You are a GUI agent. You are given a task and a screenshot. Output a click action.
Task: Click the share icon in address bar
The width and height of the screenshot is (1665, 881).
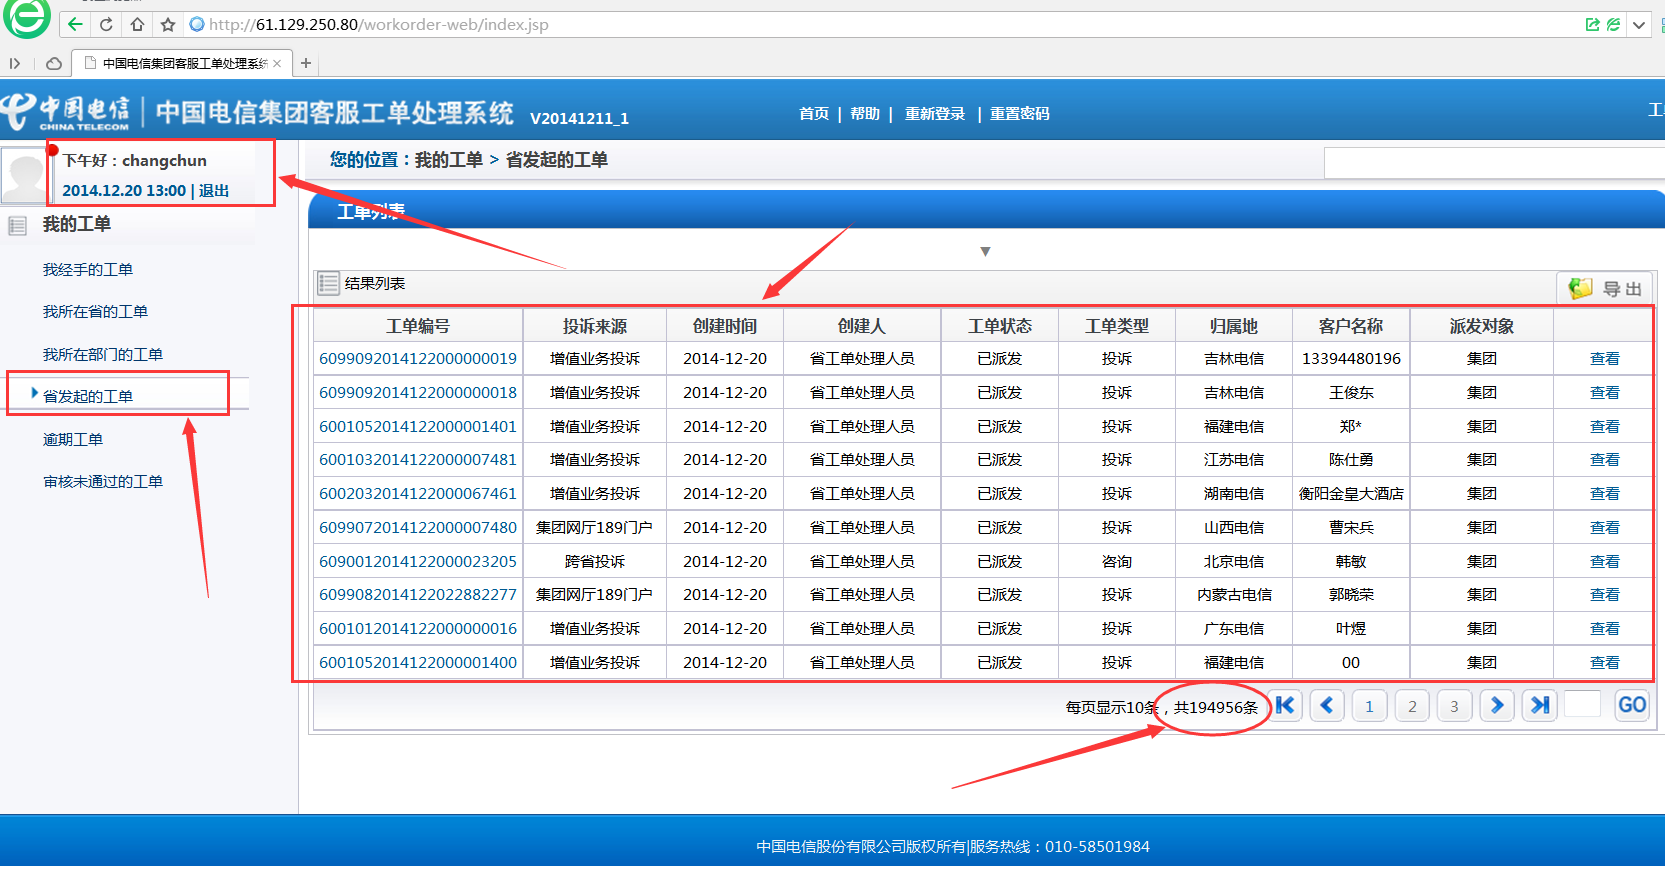(x=1592, y=24)
